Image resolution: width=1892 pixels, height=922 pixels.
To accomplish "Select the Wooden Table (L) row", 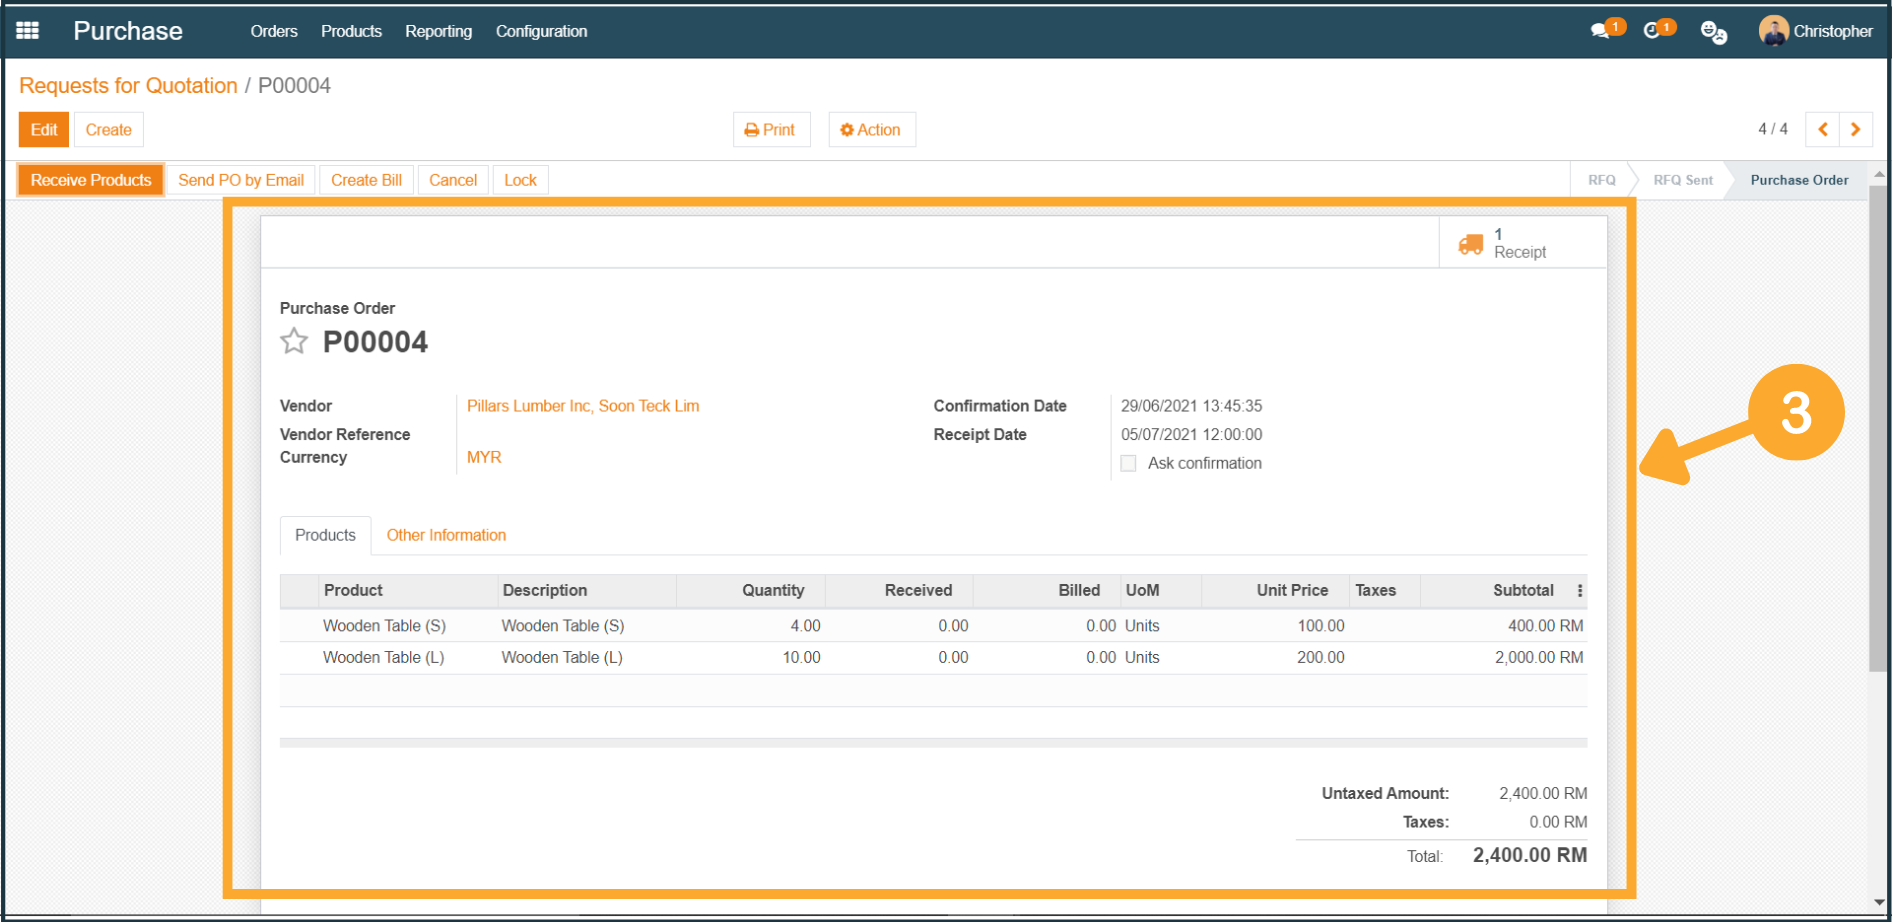I will coord(383,658).
